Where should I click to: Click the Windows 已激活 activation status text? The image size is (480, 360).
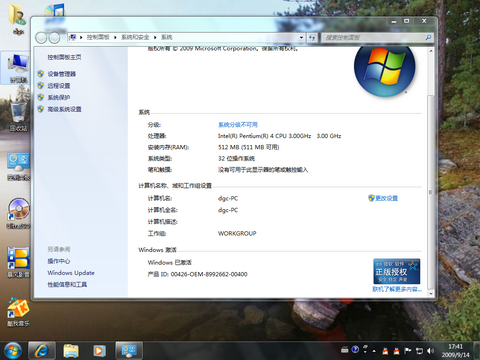coord(170,263)
